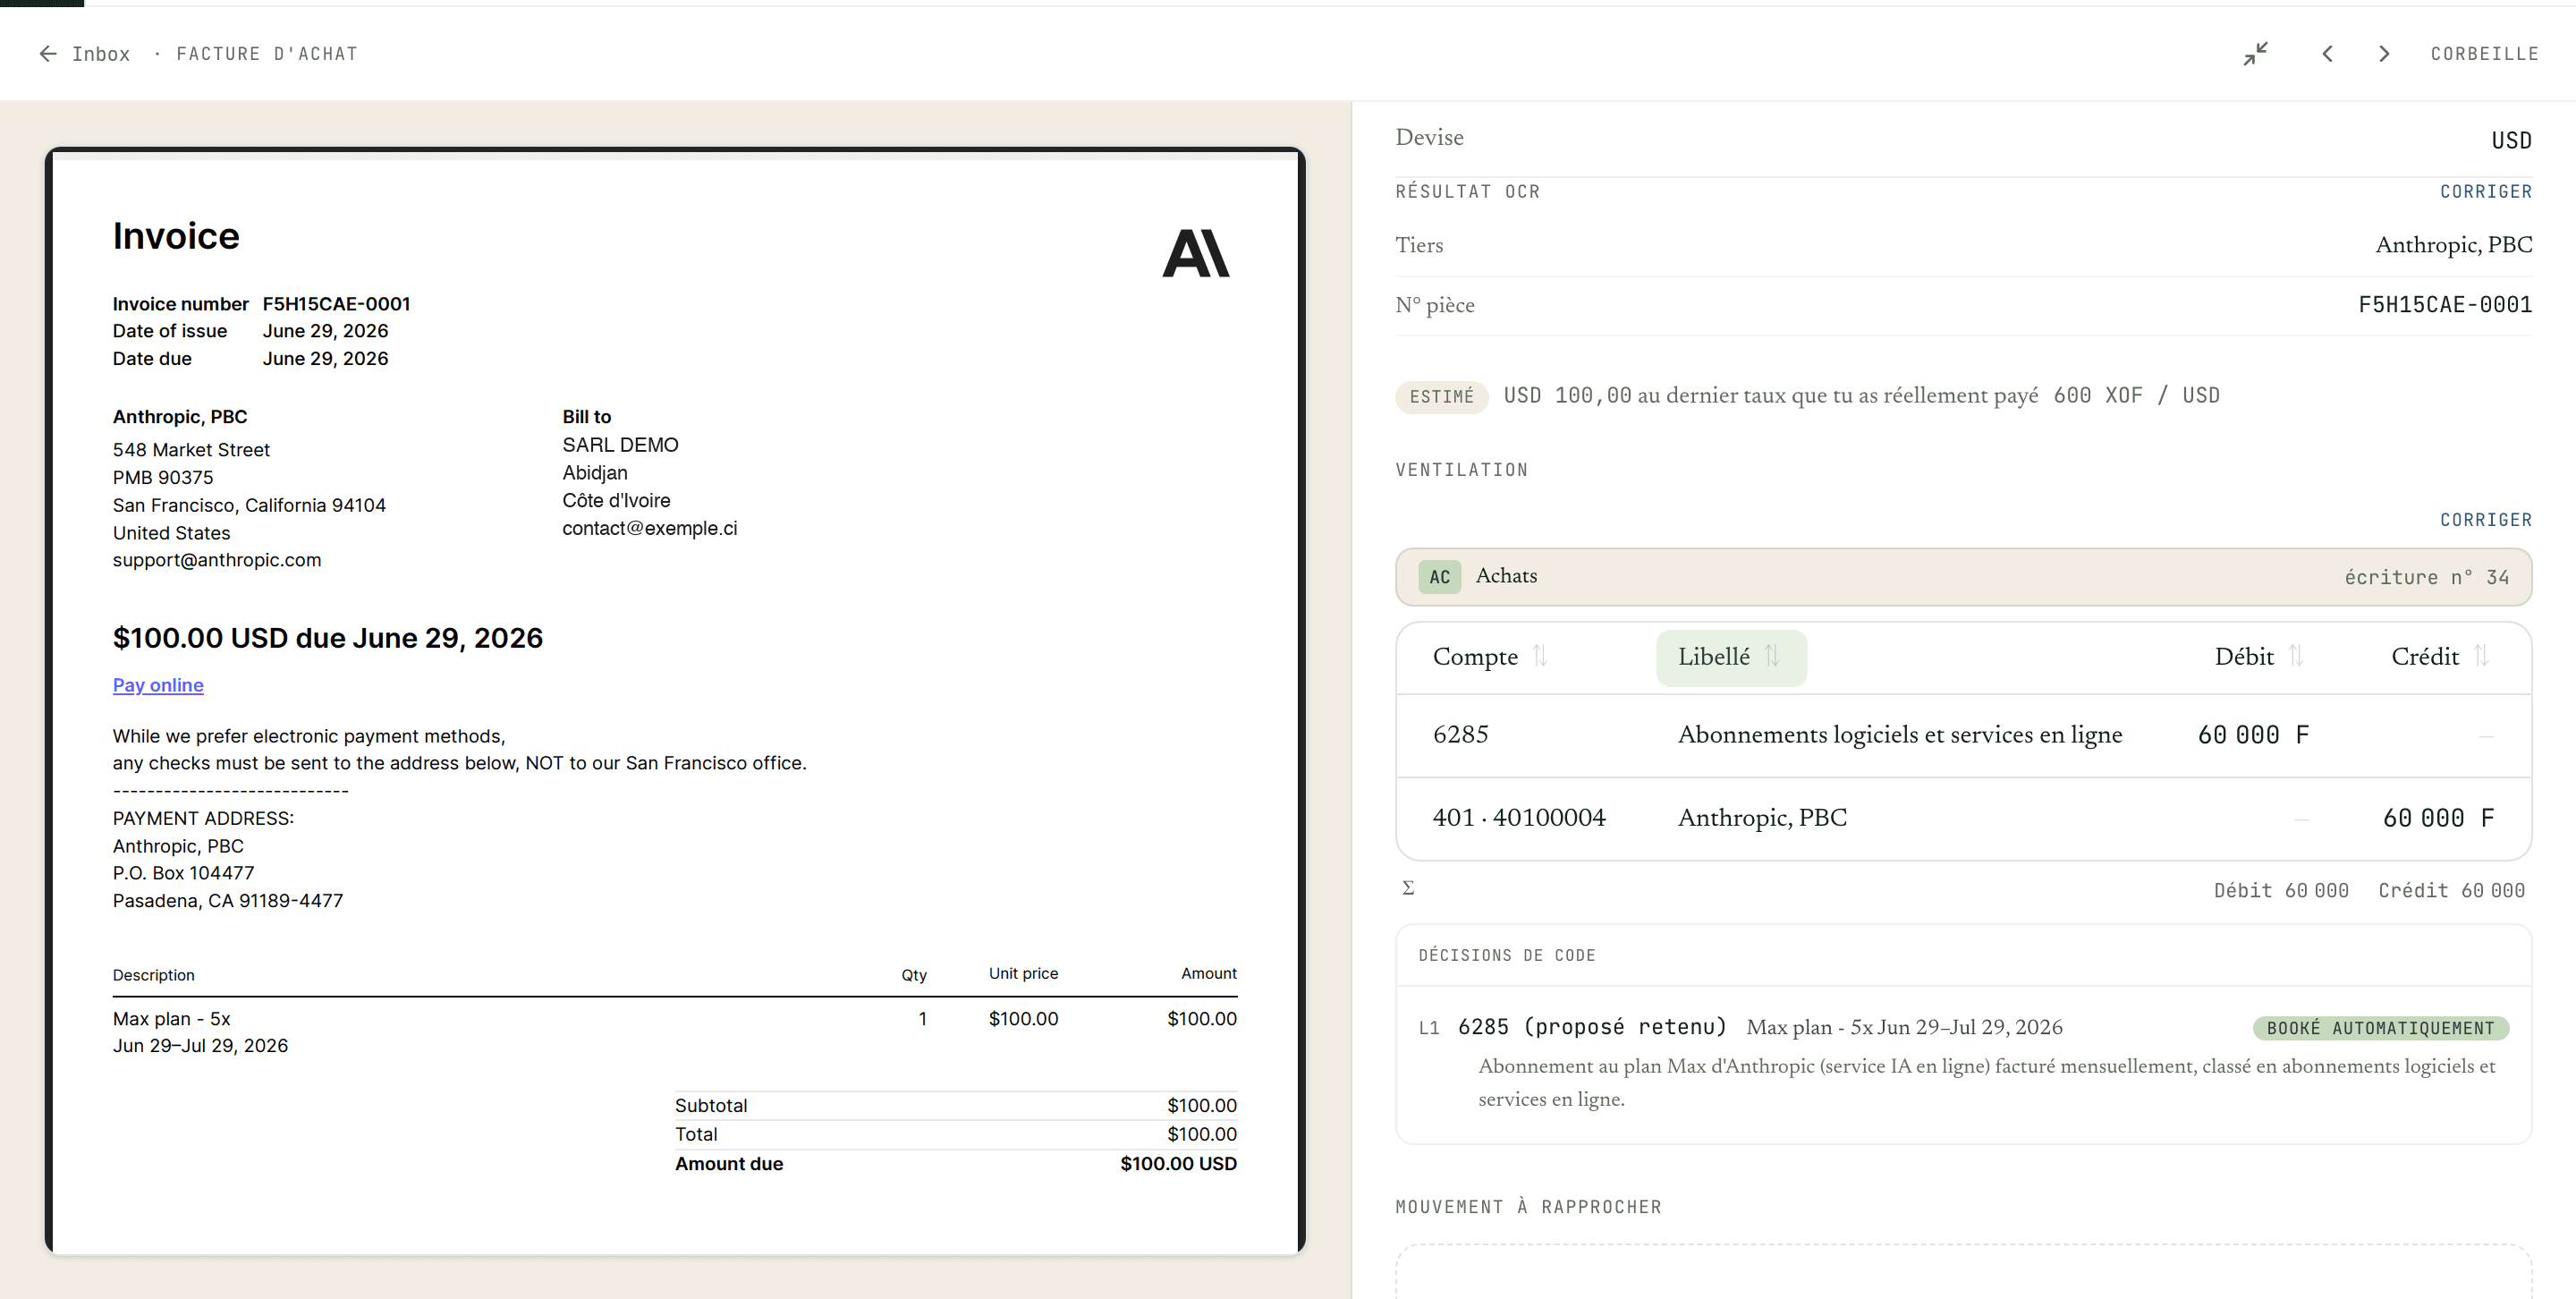
Task: Click the Facture d'achat breadcrumb label
Action: click(x=267, y=54)
